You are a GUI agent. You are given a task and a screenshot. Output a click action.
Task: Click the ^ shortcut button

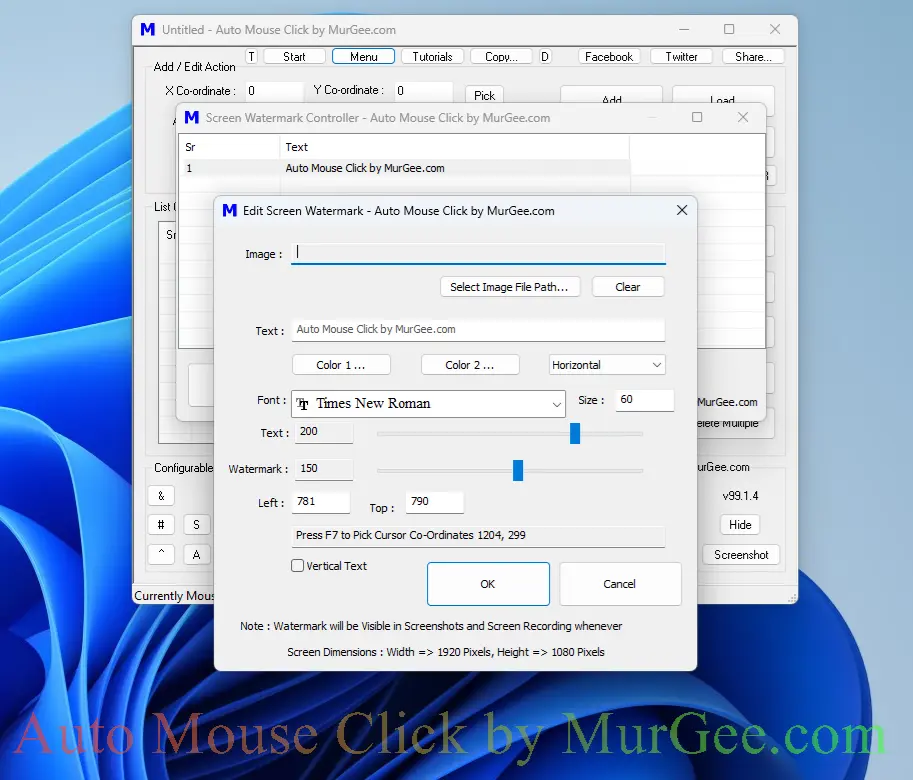point(161,554)
